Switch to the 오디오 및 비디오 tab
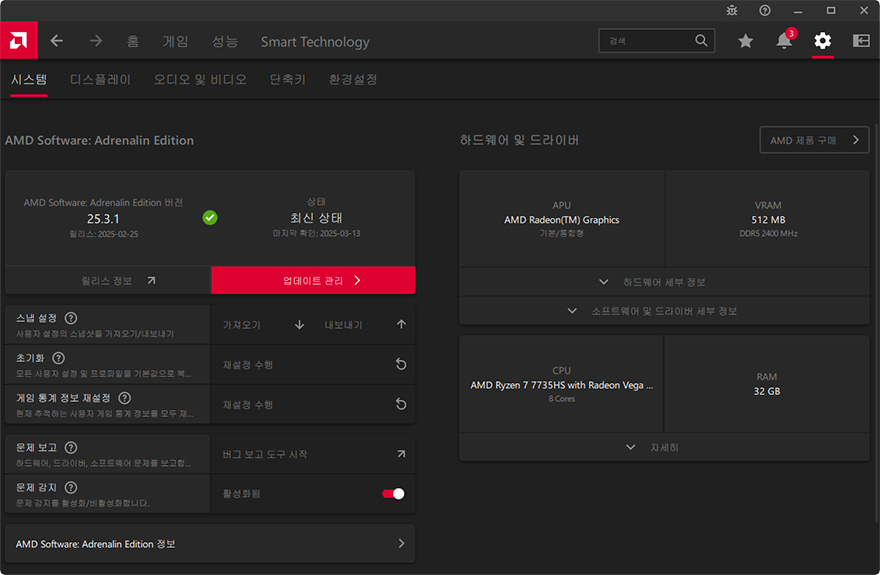Screen dimensions: 880x575 click(200, 80)
